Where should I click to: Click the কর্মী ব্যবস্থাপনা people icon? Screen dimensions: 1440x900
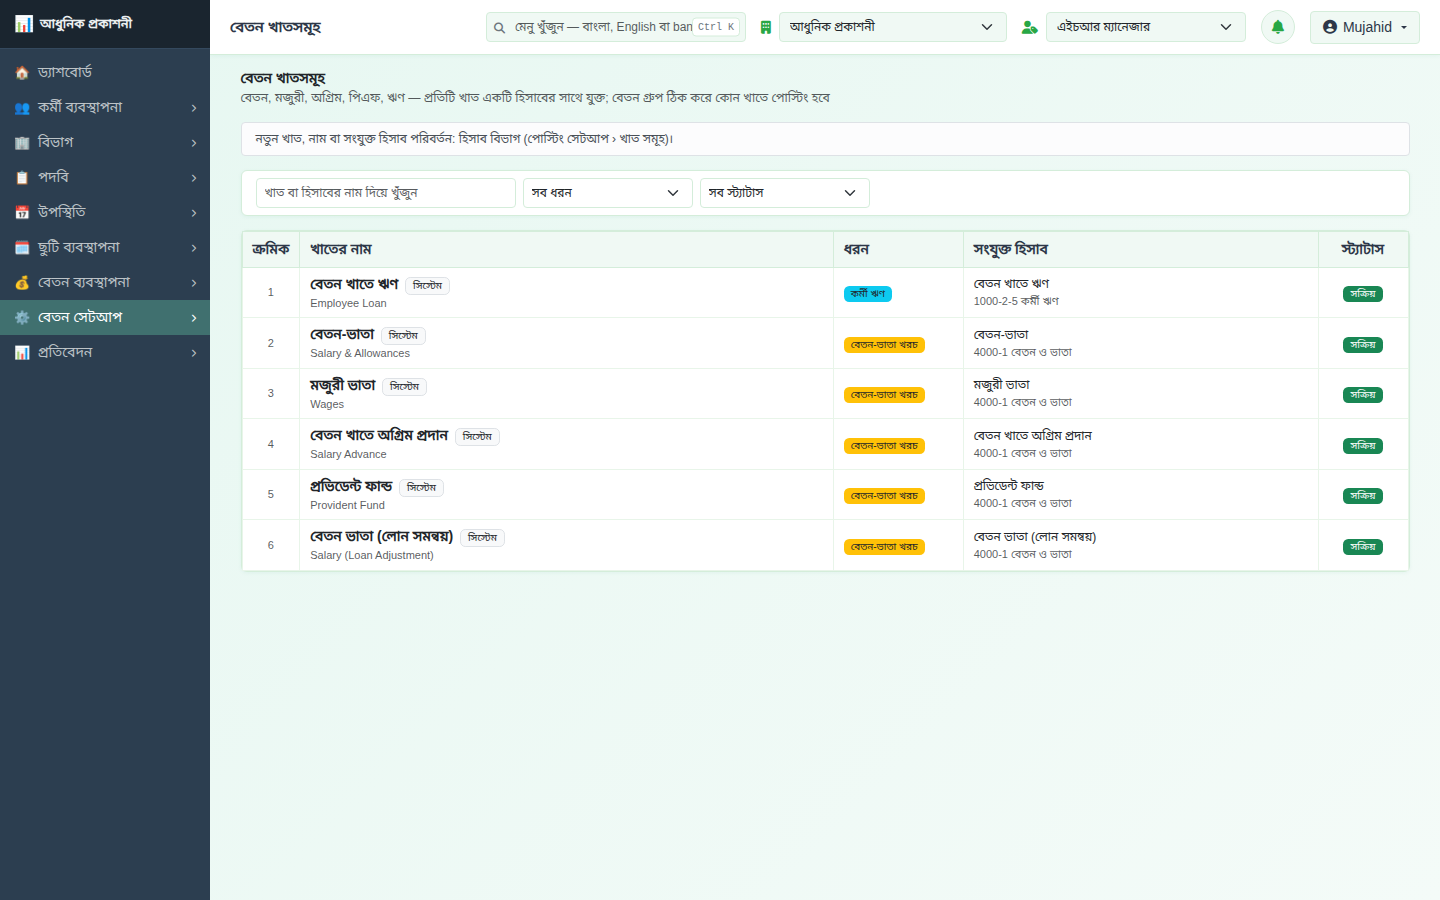click(22, 108)
